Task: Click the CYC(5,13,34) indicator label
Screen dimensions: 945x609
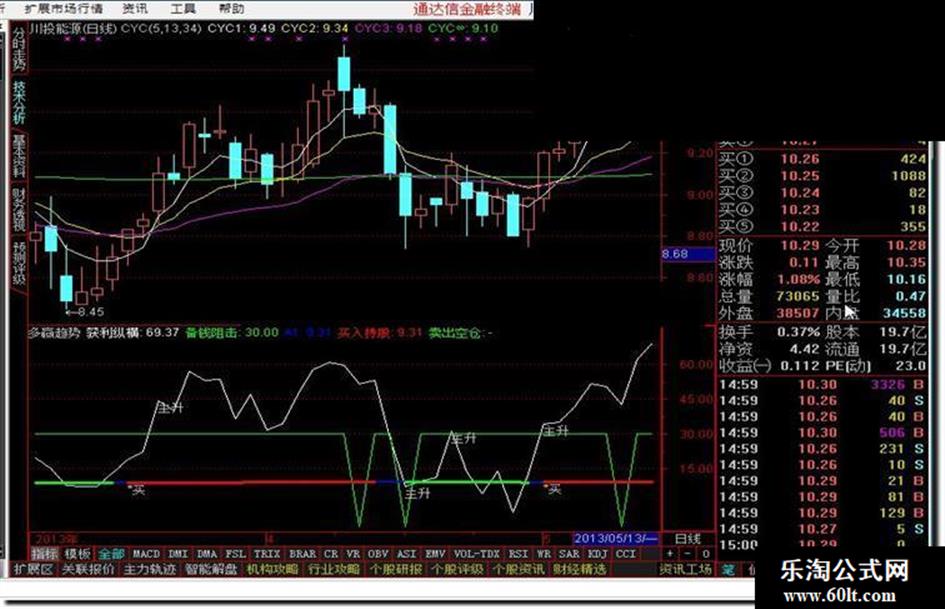Action: click(161, 28)
